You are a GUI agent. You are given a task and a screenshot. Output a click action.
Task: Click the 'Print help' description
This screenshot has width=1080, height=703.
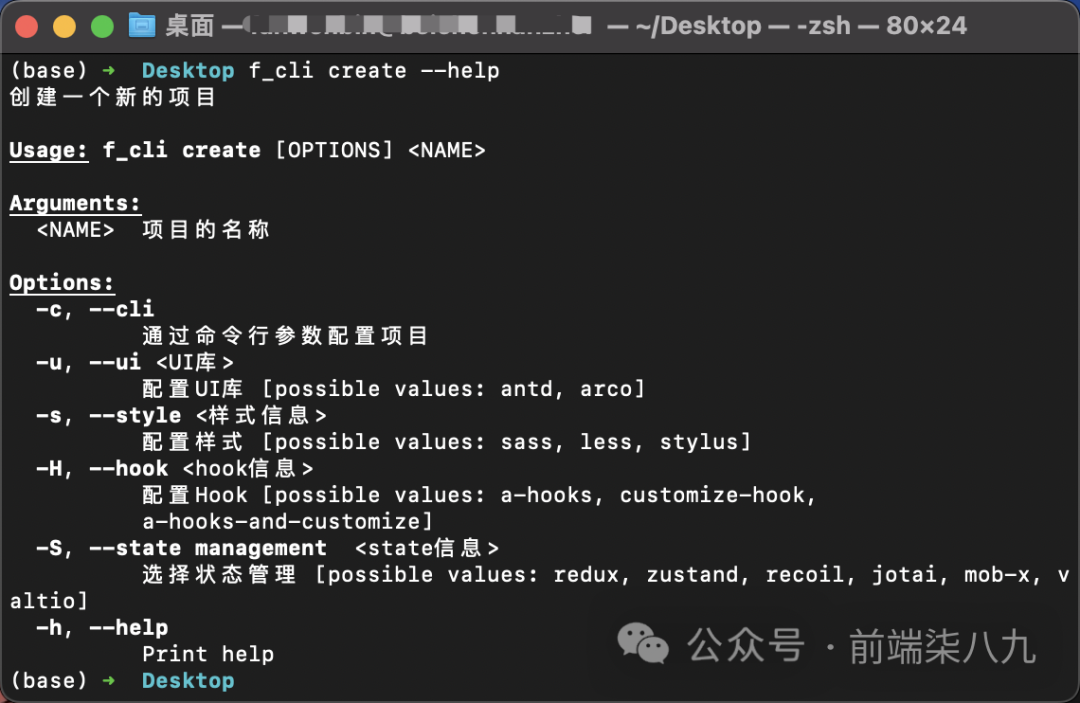pyautogui.click(x=208, y=654)
